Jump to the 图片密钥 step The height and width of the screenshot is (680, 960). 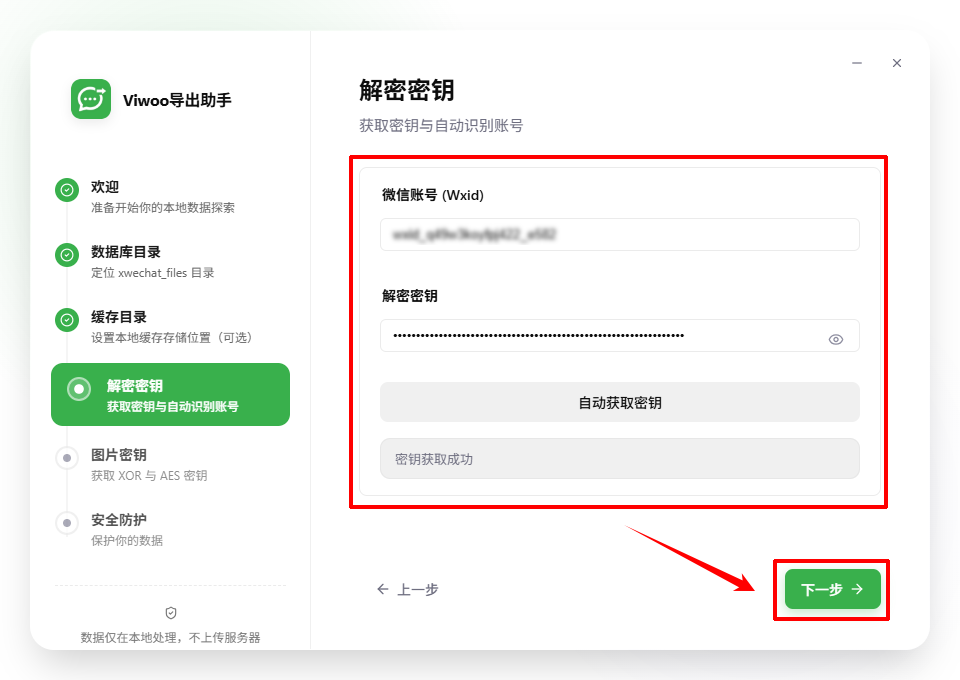click(x=170, y=465)
